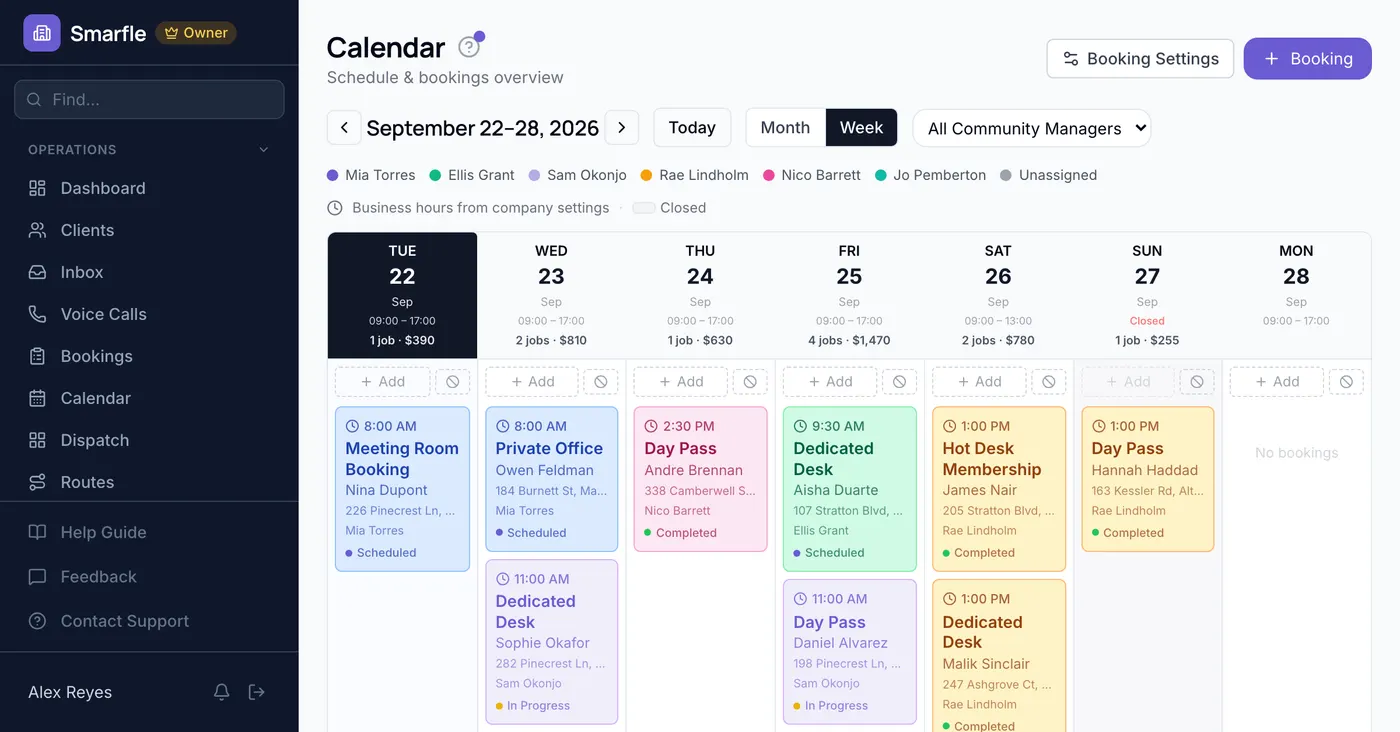This screenshot has width=1400, height=732.
Task: Click the Today button
Action: tap(692, 128)
